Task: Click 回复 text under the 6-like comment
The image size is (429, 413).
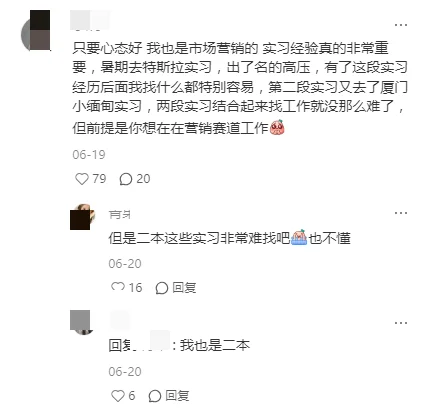Action: click(177, 396)
